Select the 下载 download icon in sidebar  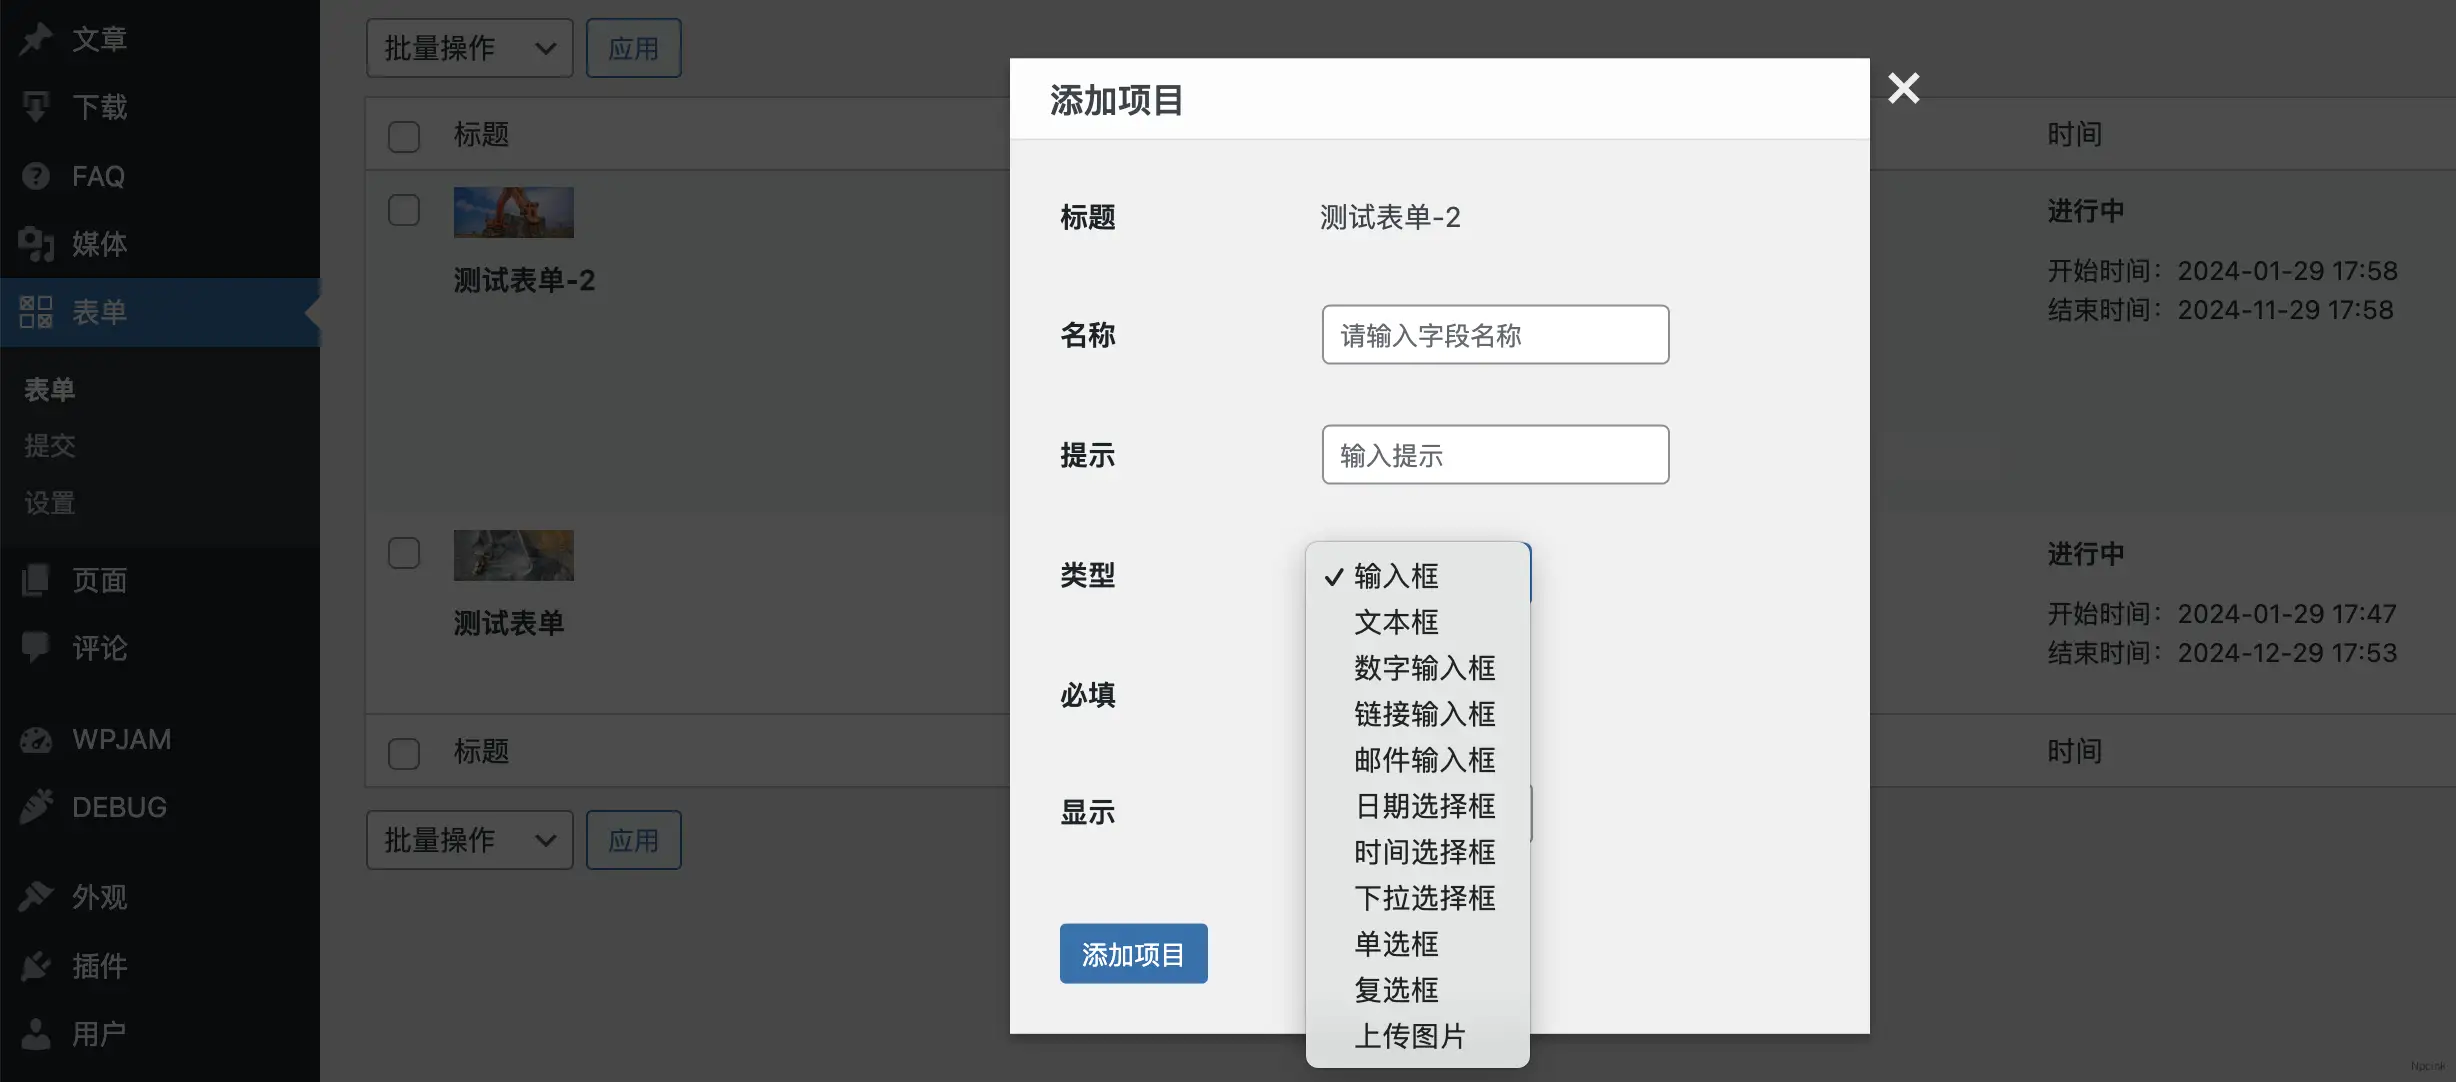(36, 106)
